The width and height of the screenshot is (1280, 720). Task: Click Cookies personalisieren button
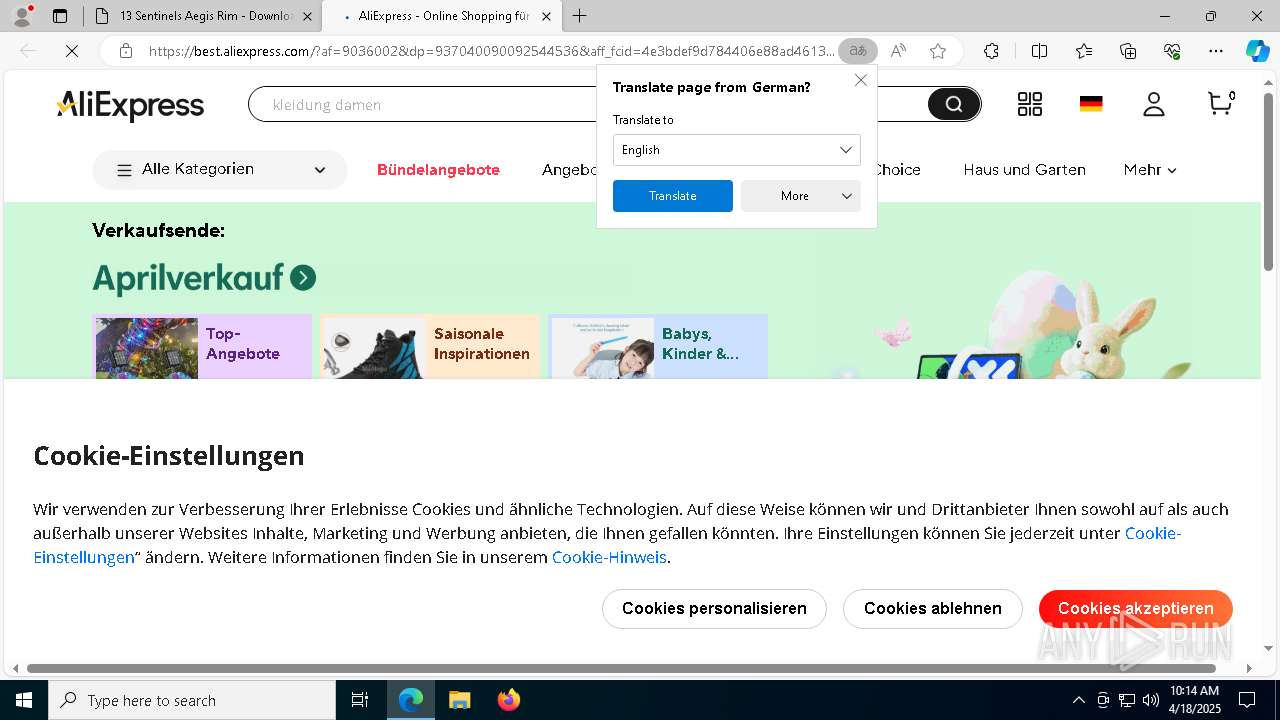coord(714,609)
